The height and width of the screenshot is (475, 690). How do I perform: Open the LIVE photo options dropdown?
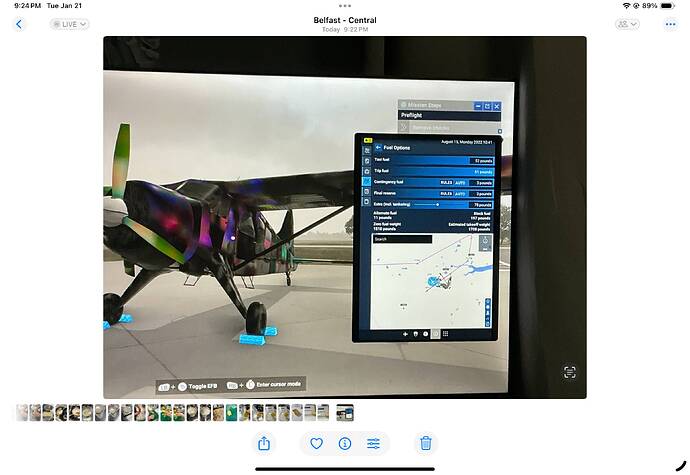tap(70, 24)
